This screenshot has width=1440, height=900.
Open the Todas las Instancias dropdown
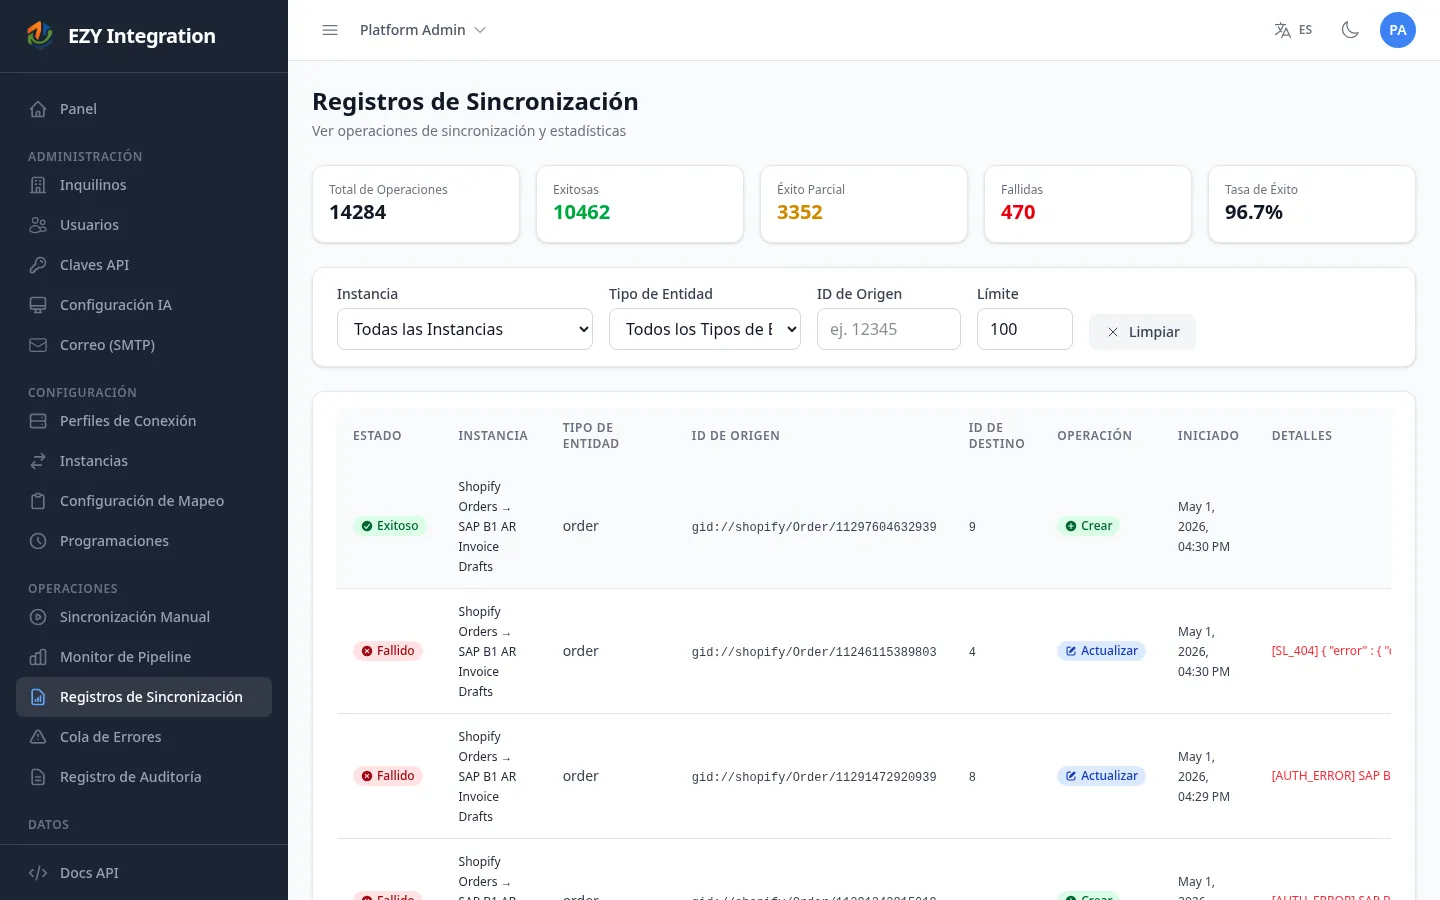point(465,329)
